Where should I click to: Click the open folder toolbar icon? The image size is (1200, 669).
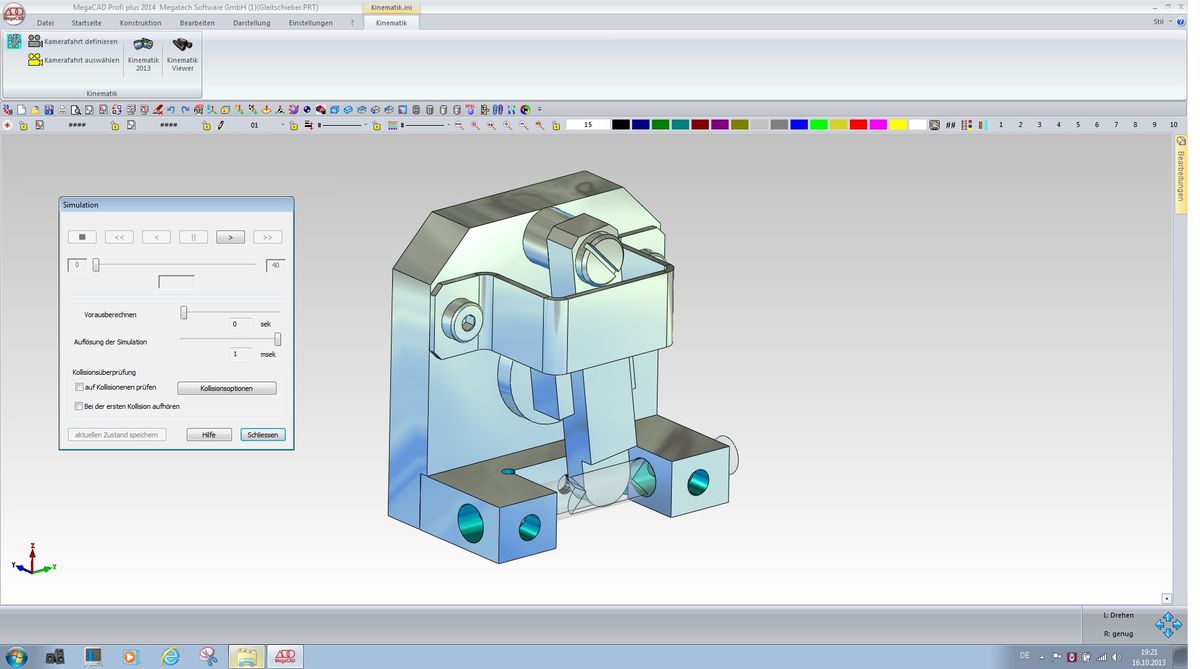[x=35, y=110]
